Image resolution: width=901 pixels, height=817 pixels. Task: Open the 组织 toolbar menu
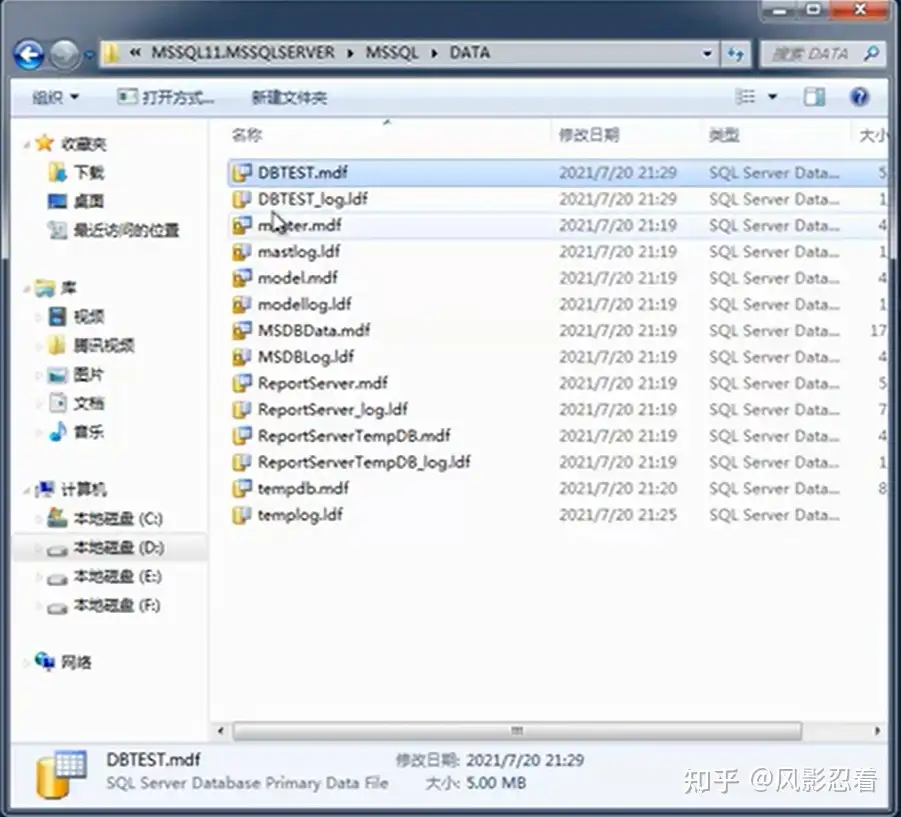[x=55, y=97]
